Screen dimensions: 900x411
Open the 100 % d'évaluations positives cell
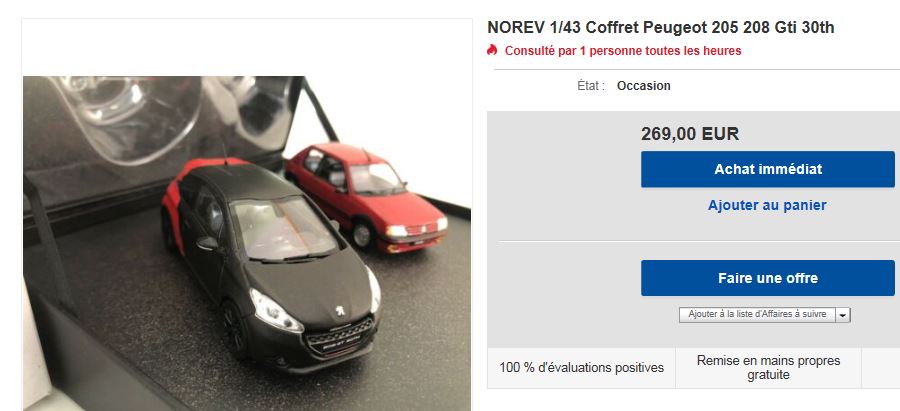click(581, 367)
